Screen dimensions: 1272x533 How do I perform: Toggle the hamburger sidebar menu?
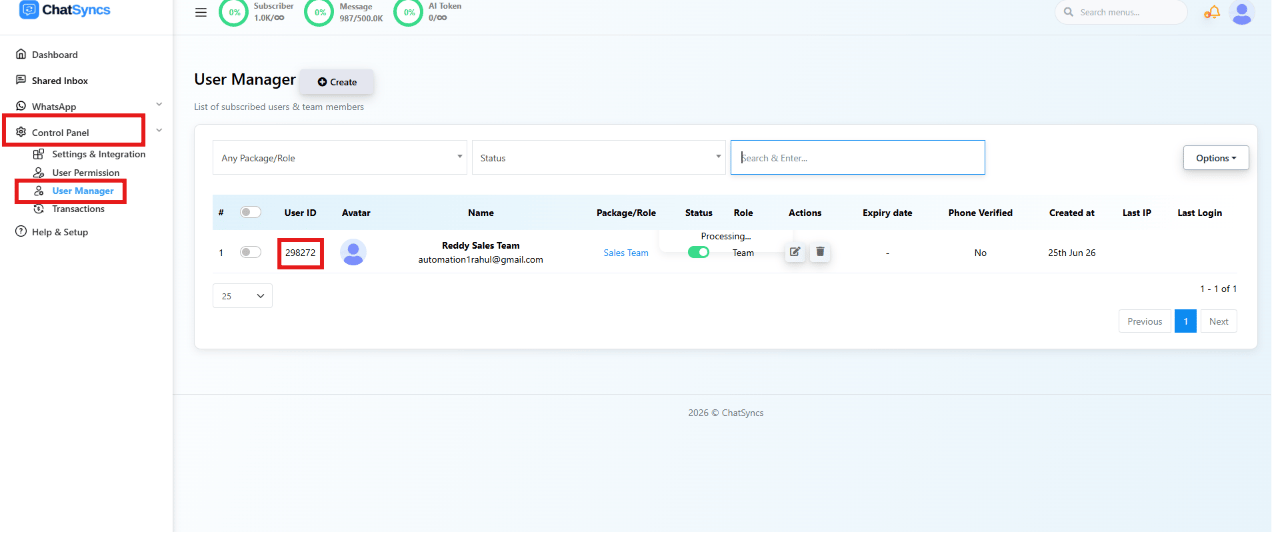pos(201,13)
